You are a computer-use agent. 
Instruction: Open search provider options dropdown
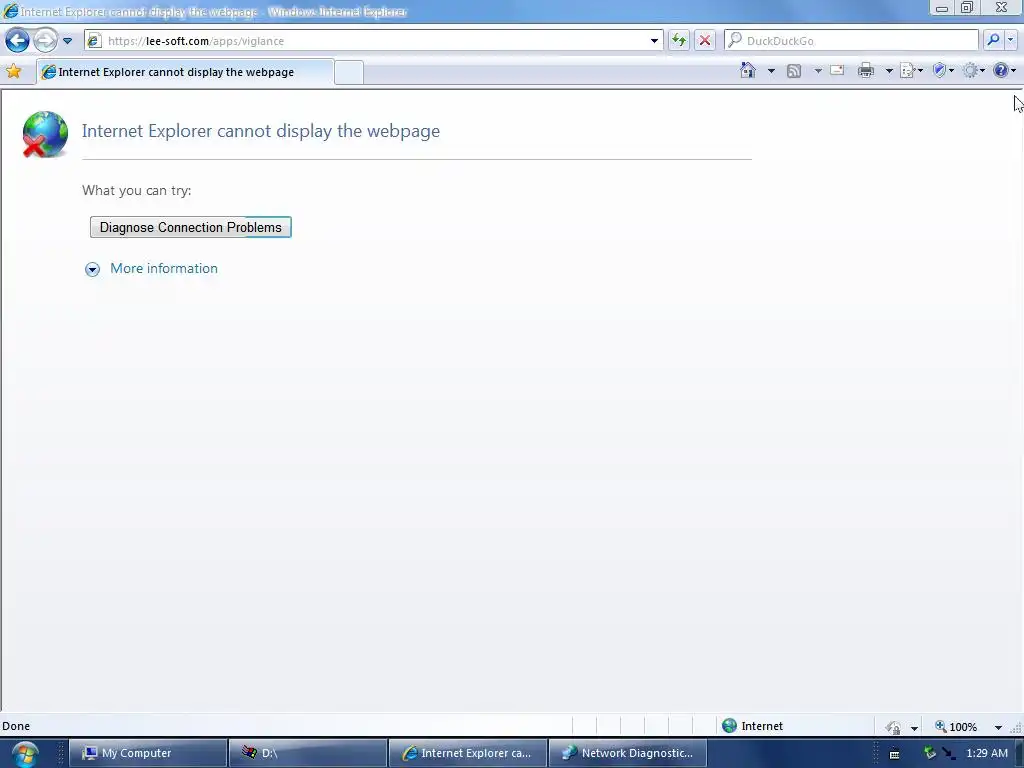(x=1011, y=40)
